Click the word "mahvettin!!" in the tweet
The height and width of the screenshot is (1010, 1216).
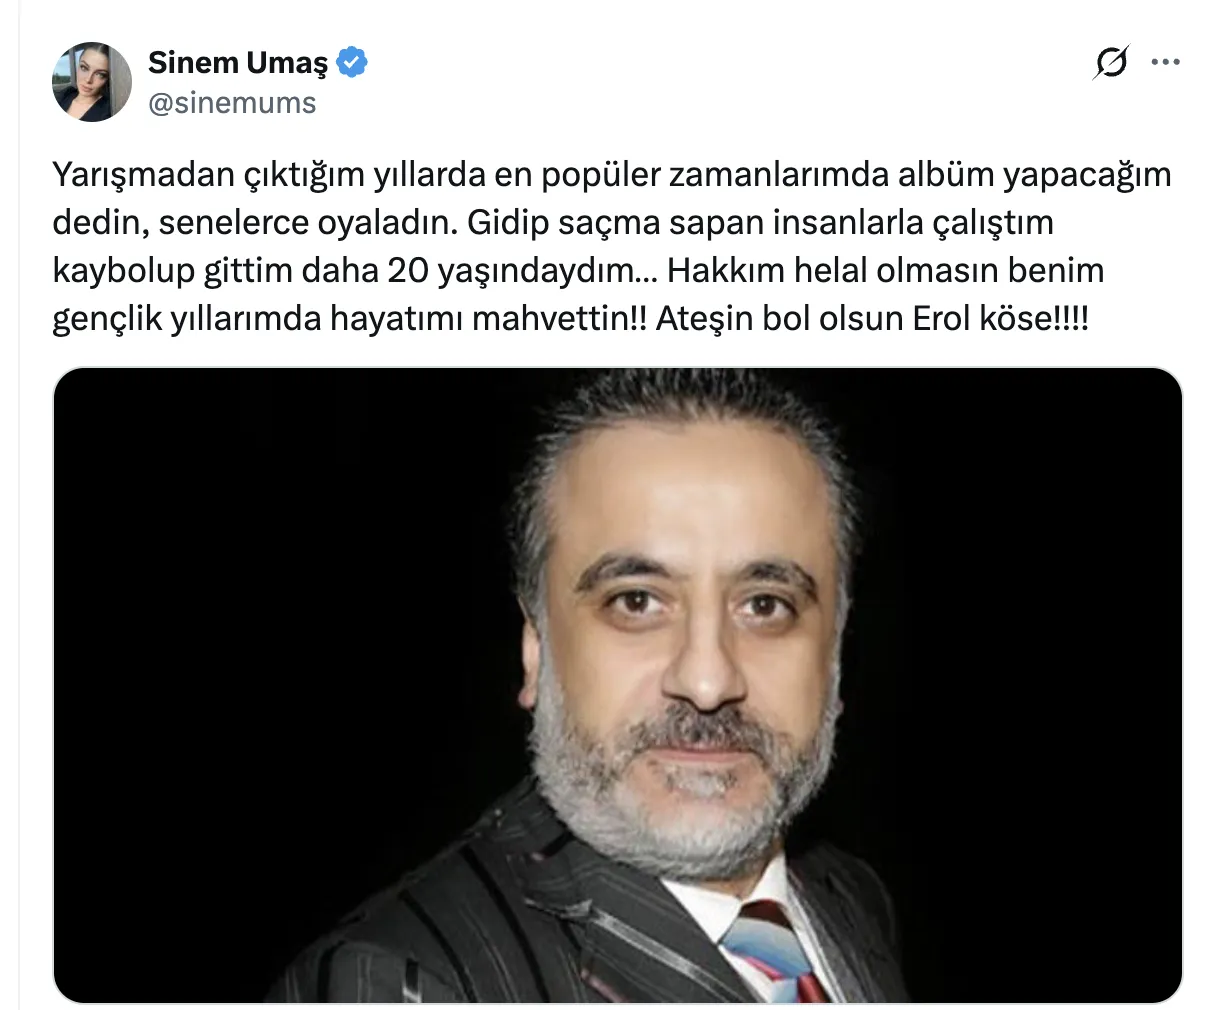pyautogui.click(x=559, y=319)
